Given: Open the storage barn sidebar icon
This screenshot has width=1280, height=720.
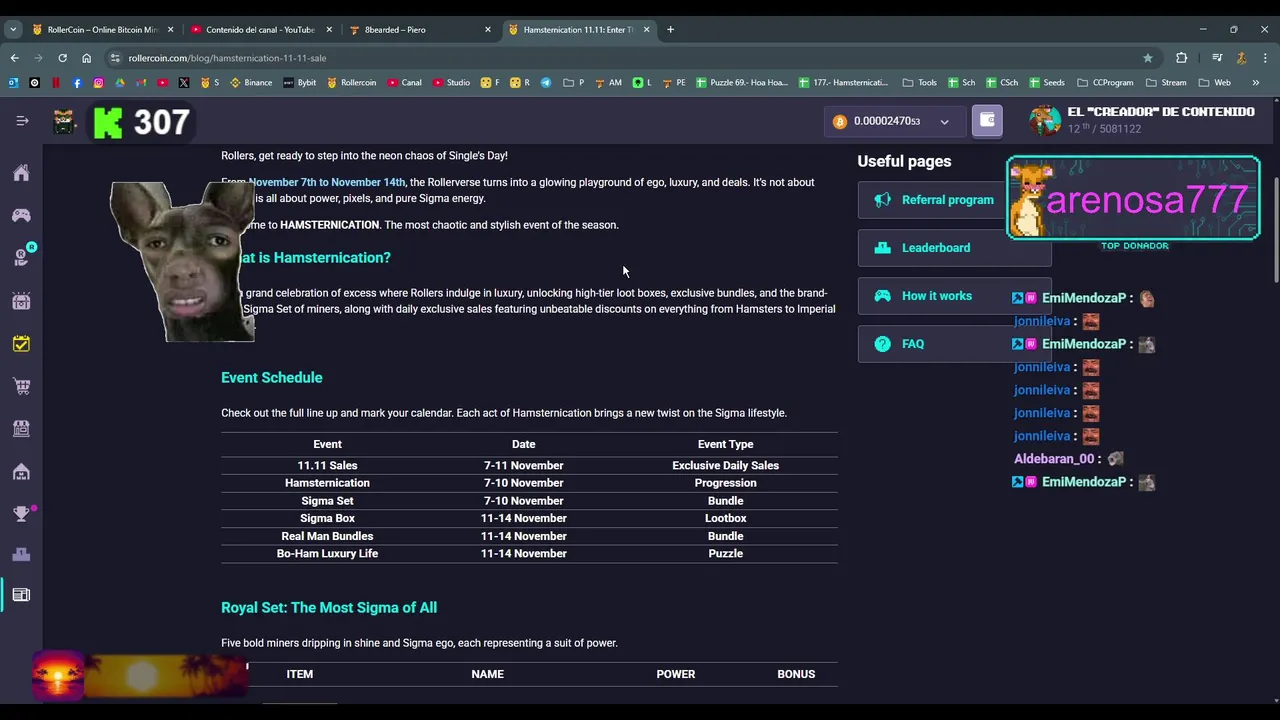Looking at the screenshot, I should 21,472.
